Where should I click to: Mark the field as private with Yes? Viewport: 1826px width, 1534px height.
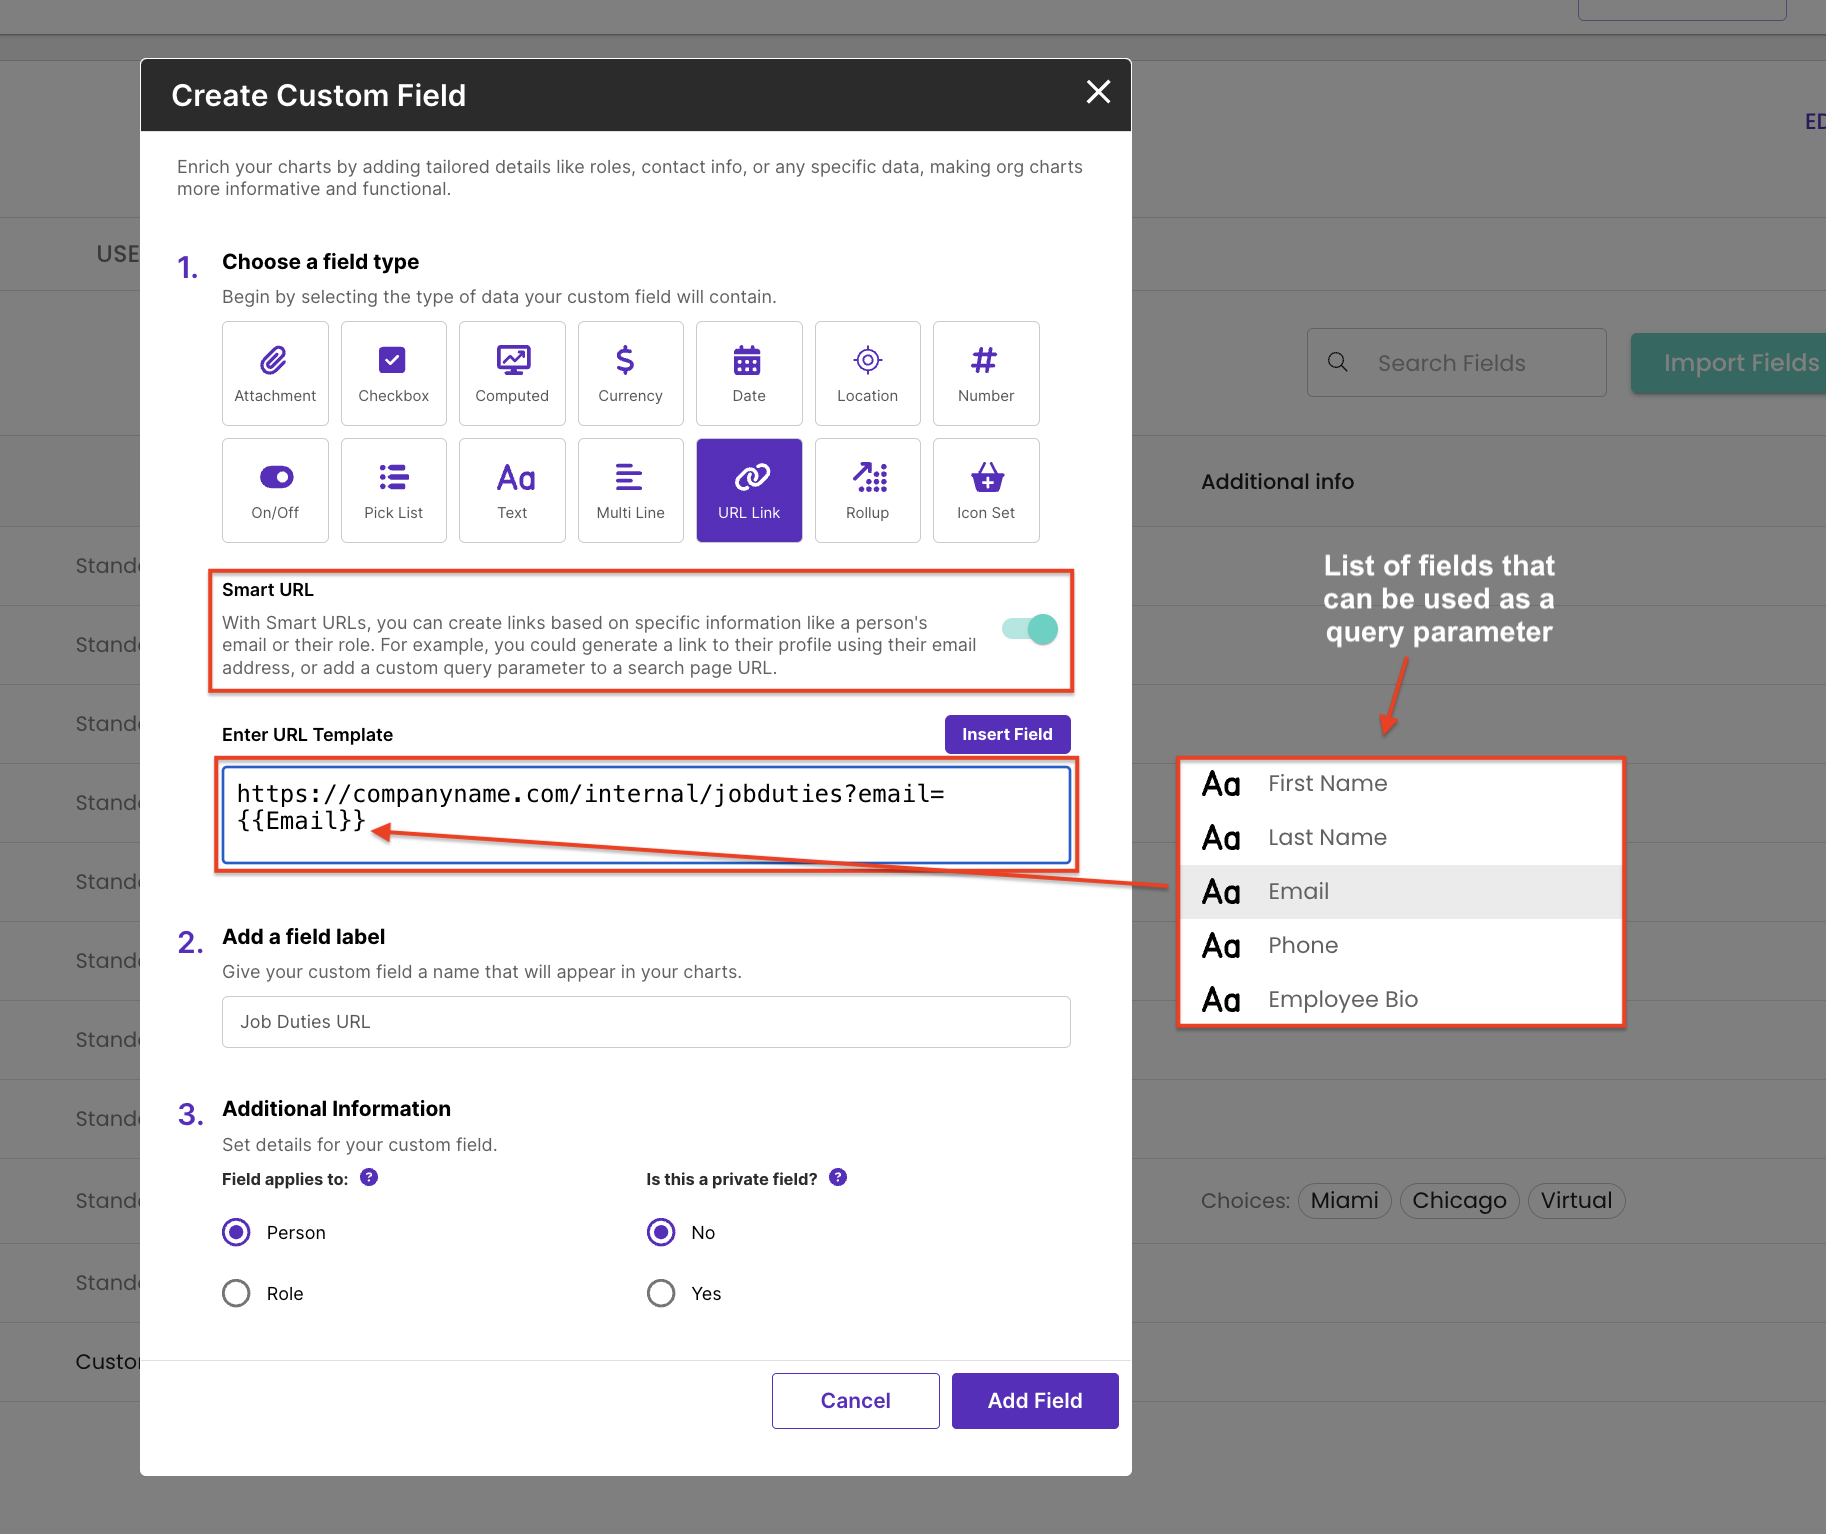click(661, 1293)
